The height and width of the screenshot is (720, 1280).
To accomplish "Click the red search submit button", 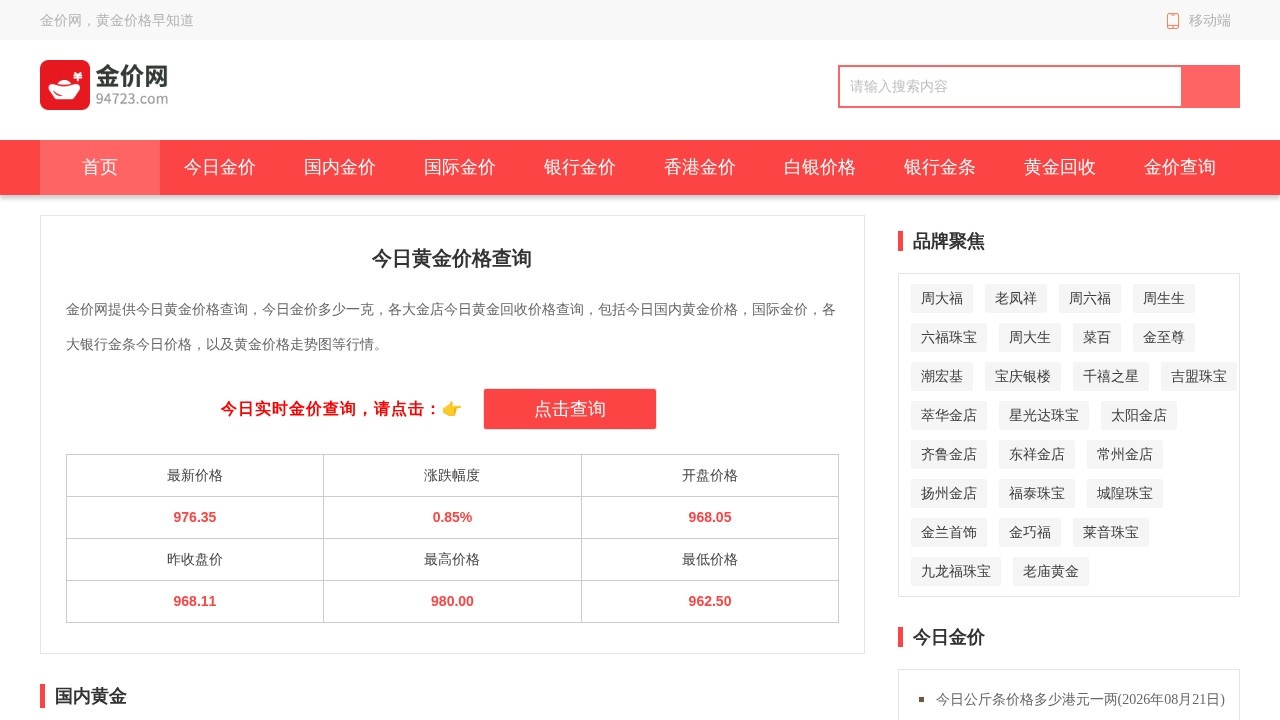I will point(1211,86).
